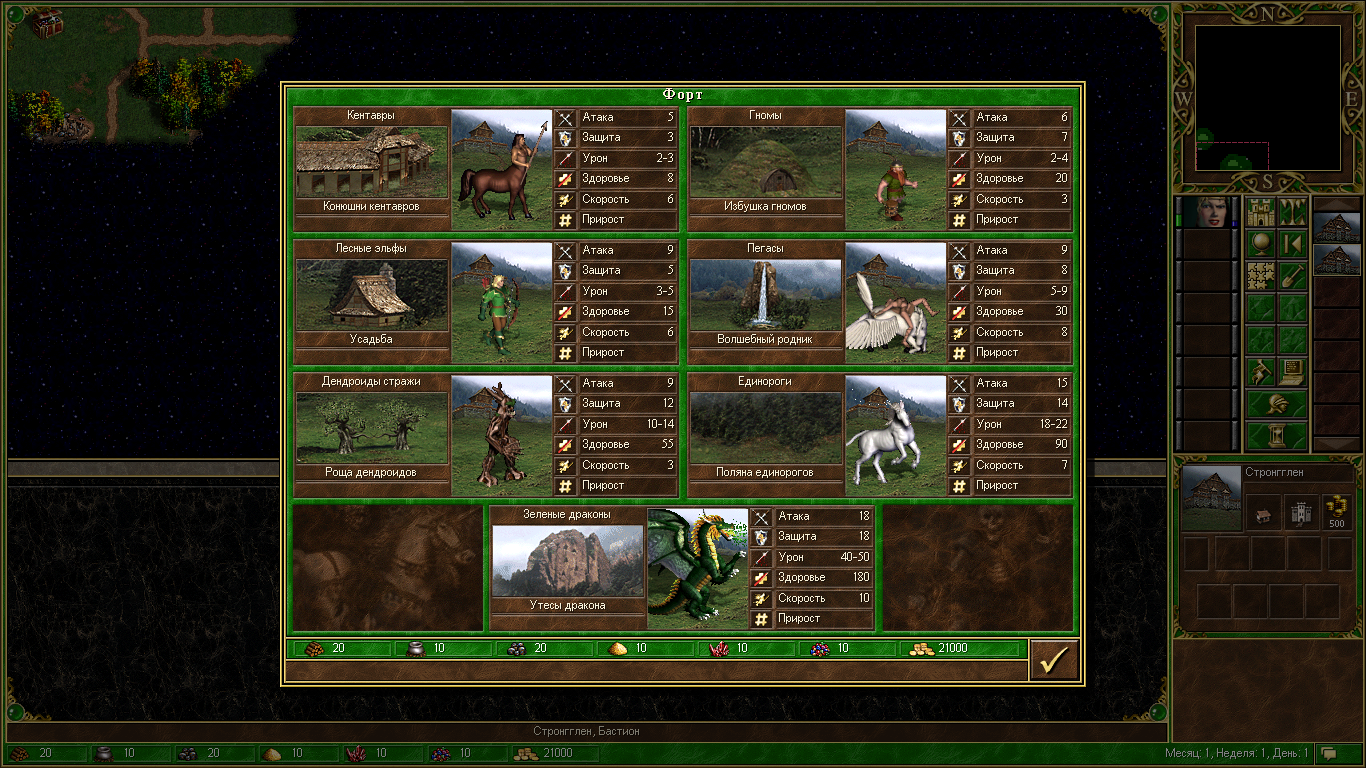Click the Стронгглен town portrait in info panel
Screen dimensions: 1366x768
pyautogui.click(x=1211, y=497)
